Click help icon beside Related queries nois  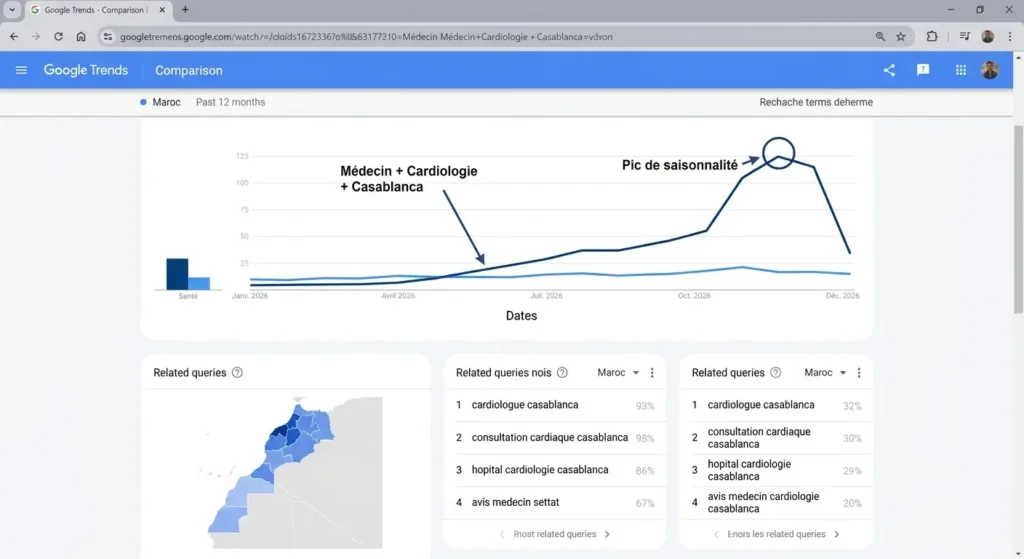[562, 372]
